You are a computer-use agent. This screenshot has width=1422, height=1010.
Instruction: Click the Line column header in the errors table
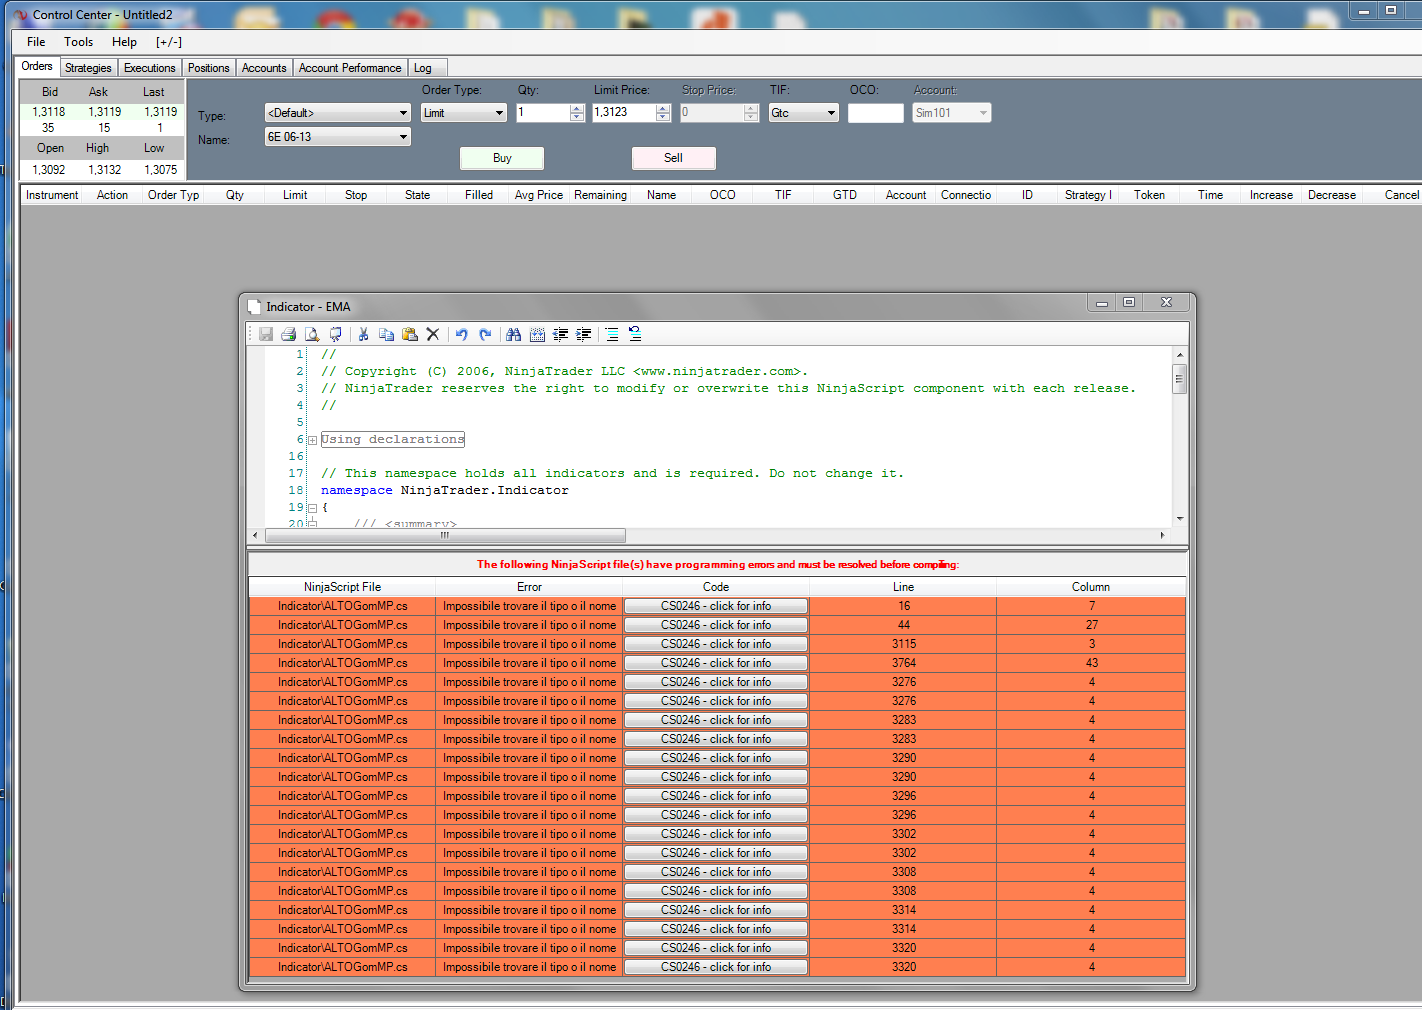pyautogui.click(x=903, y=587)
